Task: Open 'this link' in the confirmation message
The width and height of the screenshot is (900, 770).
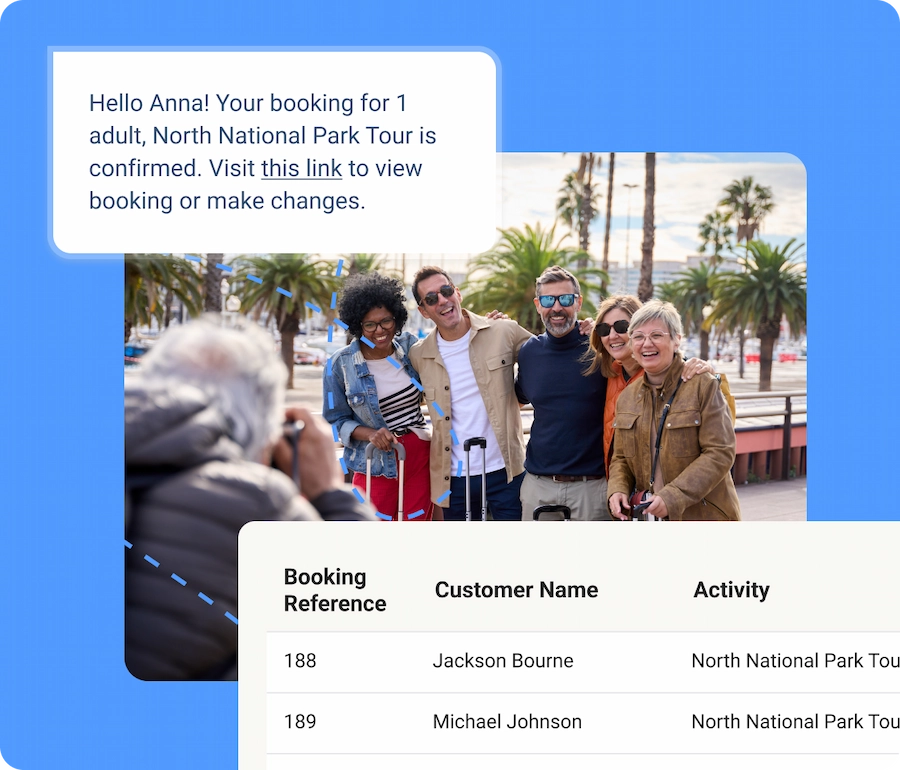Action: [301, 168]
